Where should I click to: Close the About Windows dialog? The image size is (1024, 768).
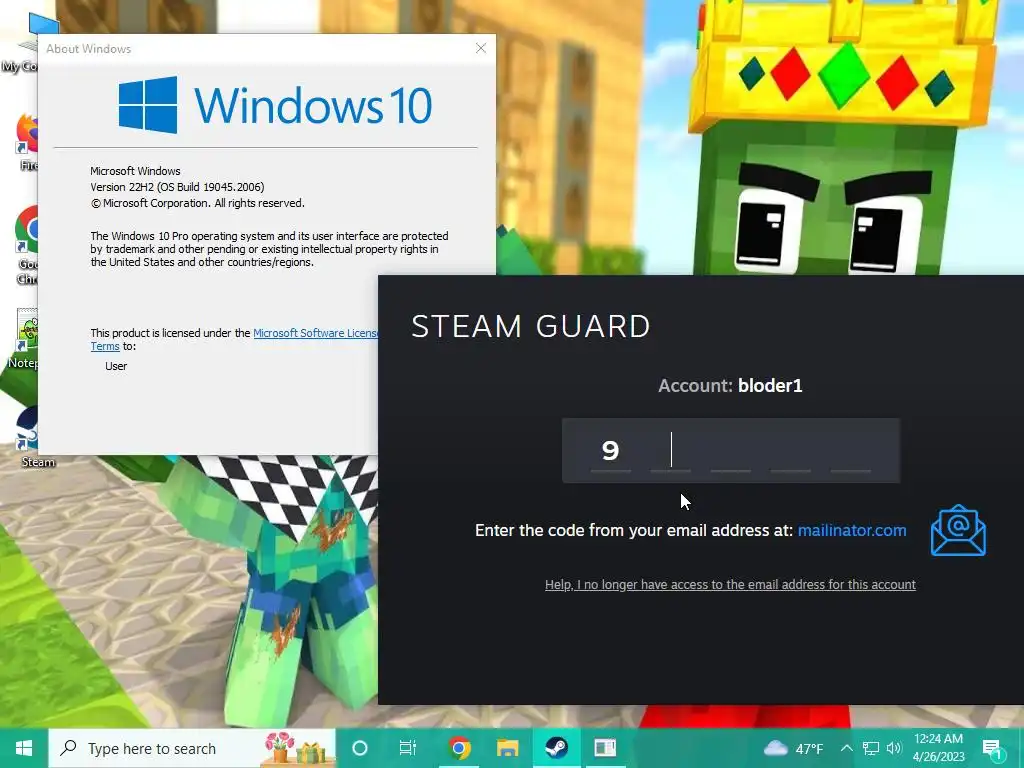(x=481, y=48)
